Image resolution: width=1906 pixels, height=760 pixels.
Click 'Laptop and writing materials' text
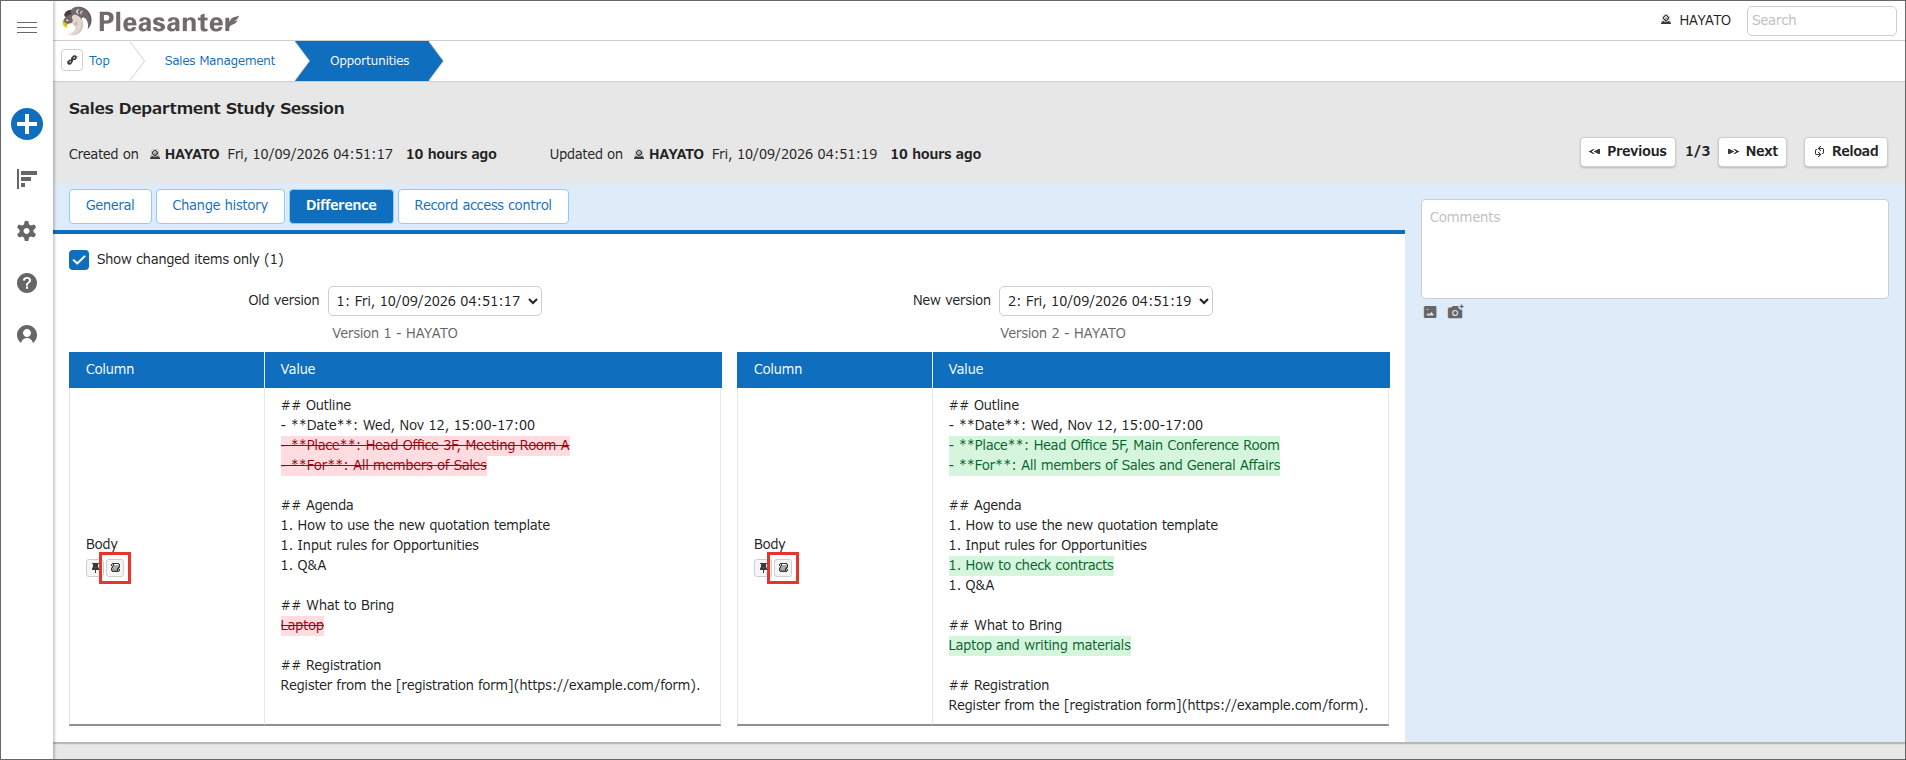(x=1040, y=646)
